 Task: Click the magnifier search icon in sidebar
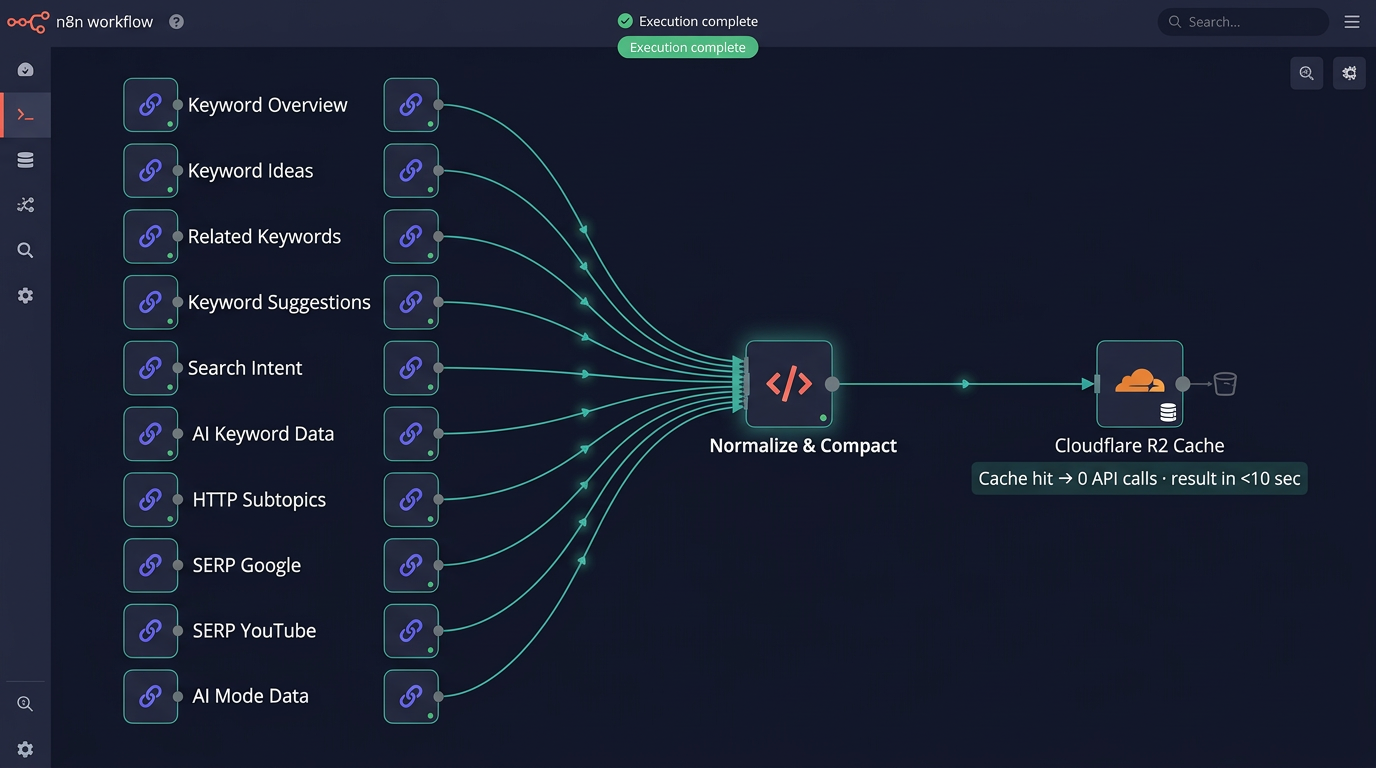pyautogui.click(x=26, y=250)
